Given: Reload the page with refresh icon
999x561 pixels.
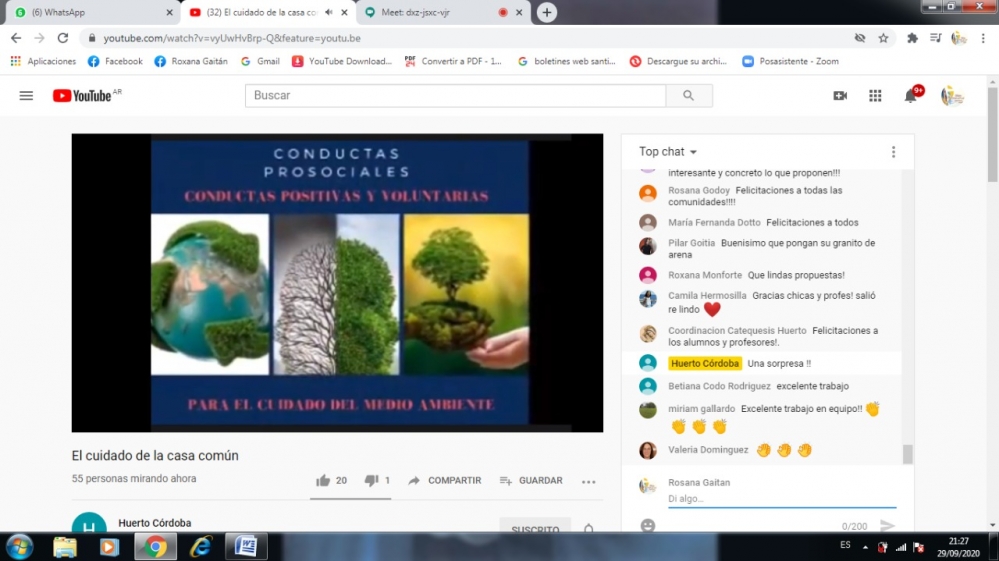Looking at the screenshot, I should tap(63, 38).
